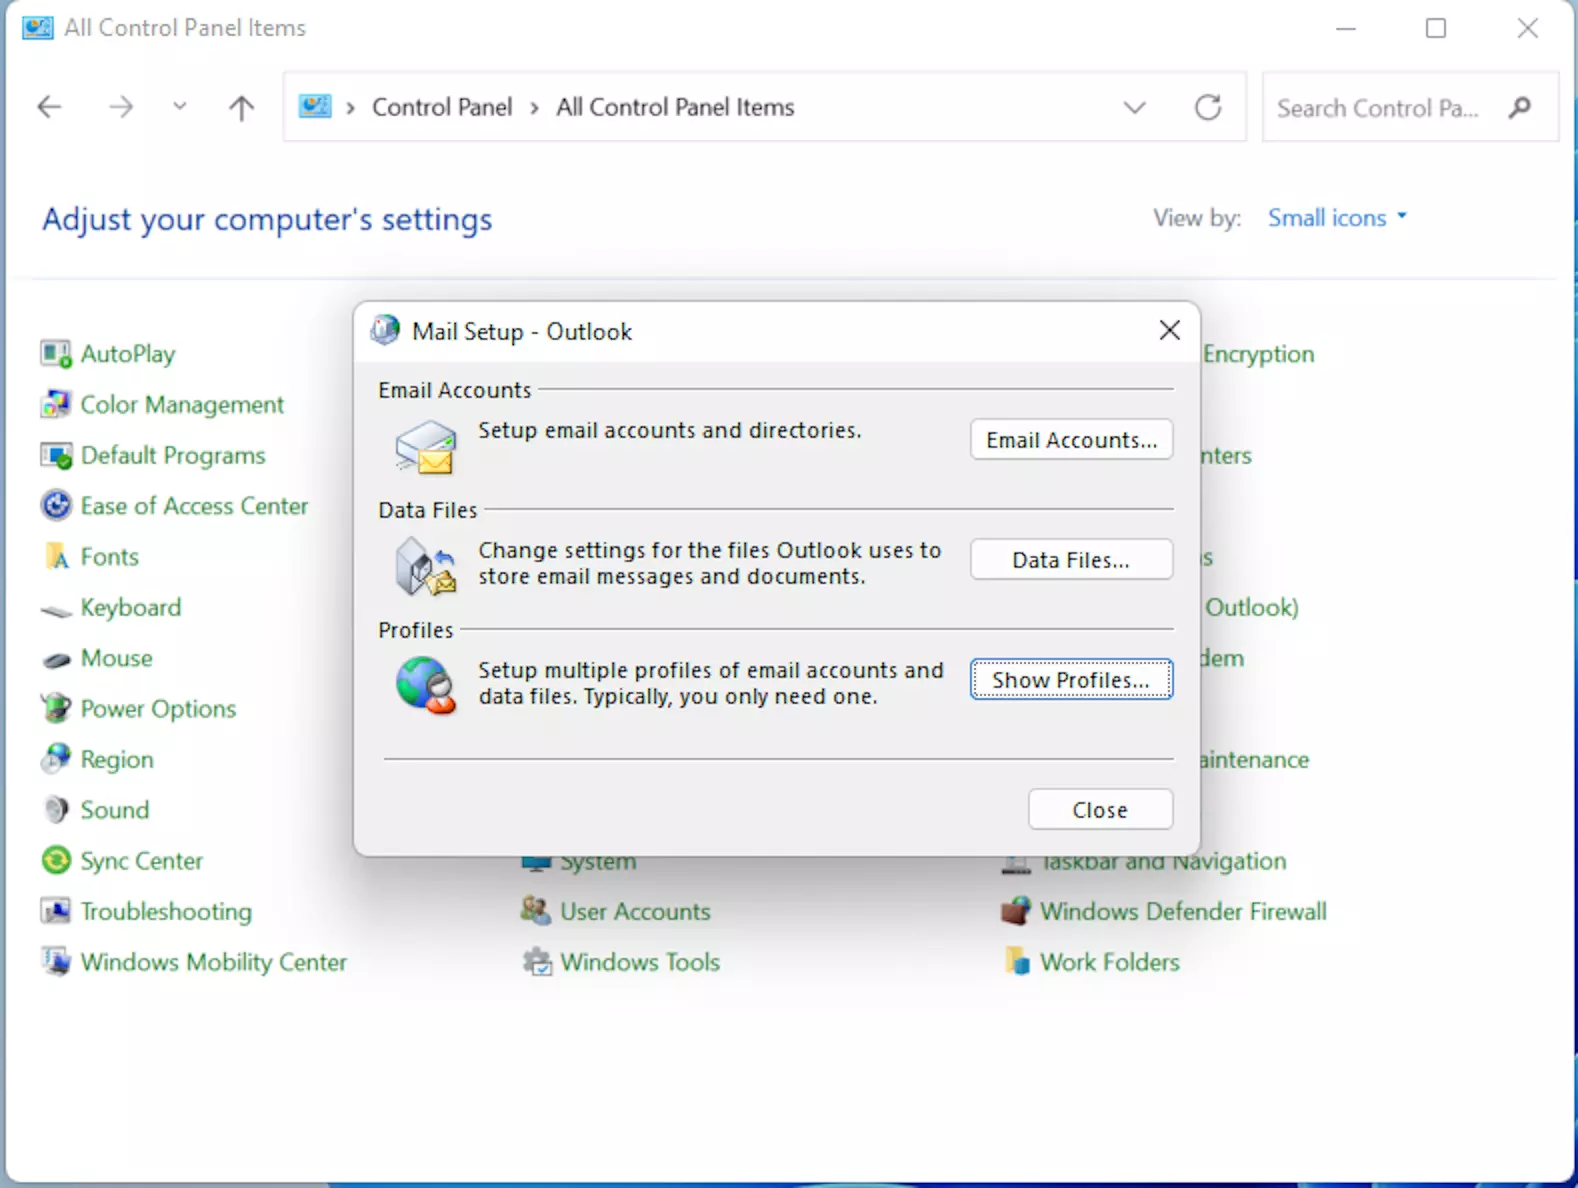
Task: Expand the address bar history dropdown
Action: [1134, 107]
